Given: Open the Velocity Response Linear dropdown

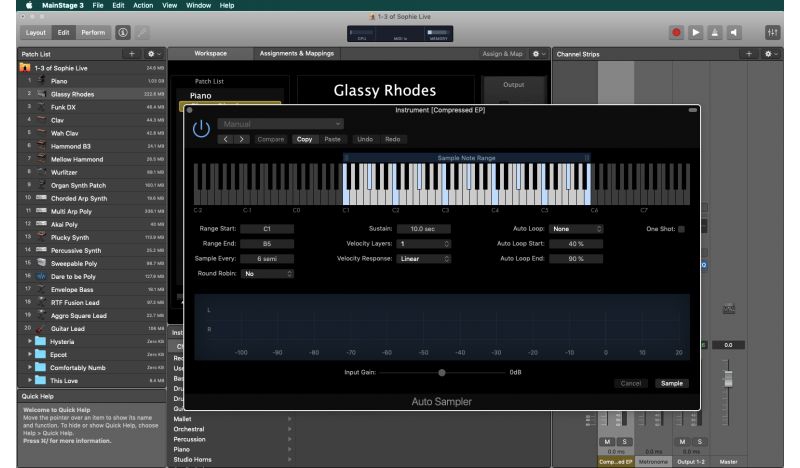Looking at the screenshot, I should tap(423, 259).
